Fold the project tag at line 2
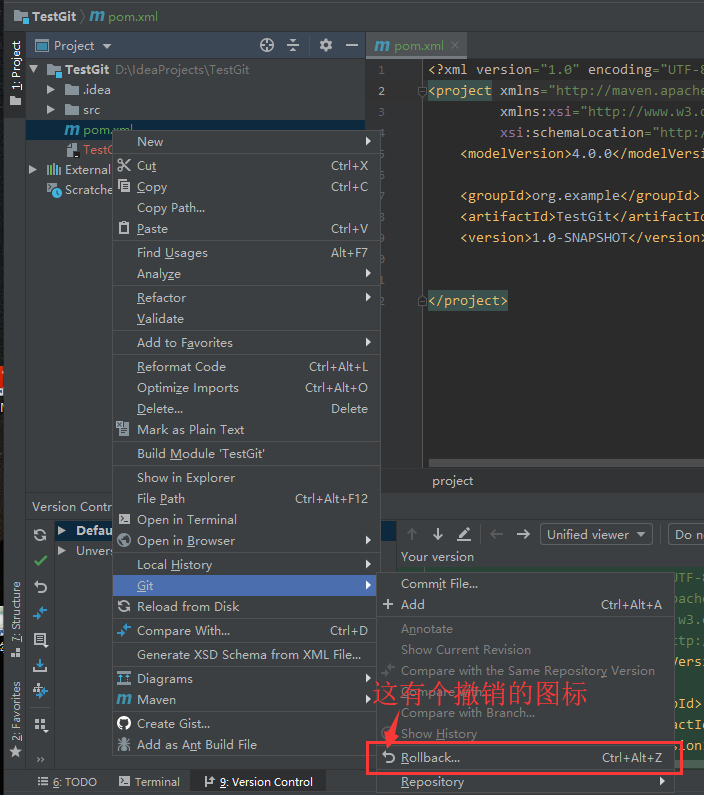Screen dimensions: 704x795 point(422,91)
